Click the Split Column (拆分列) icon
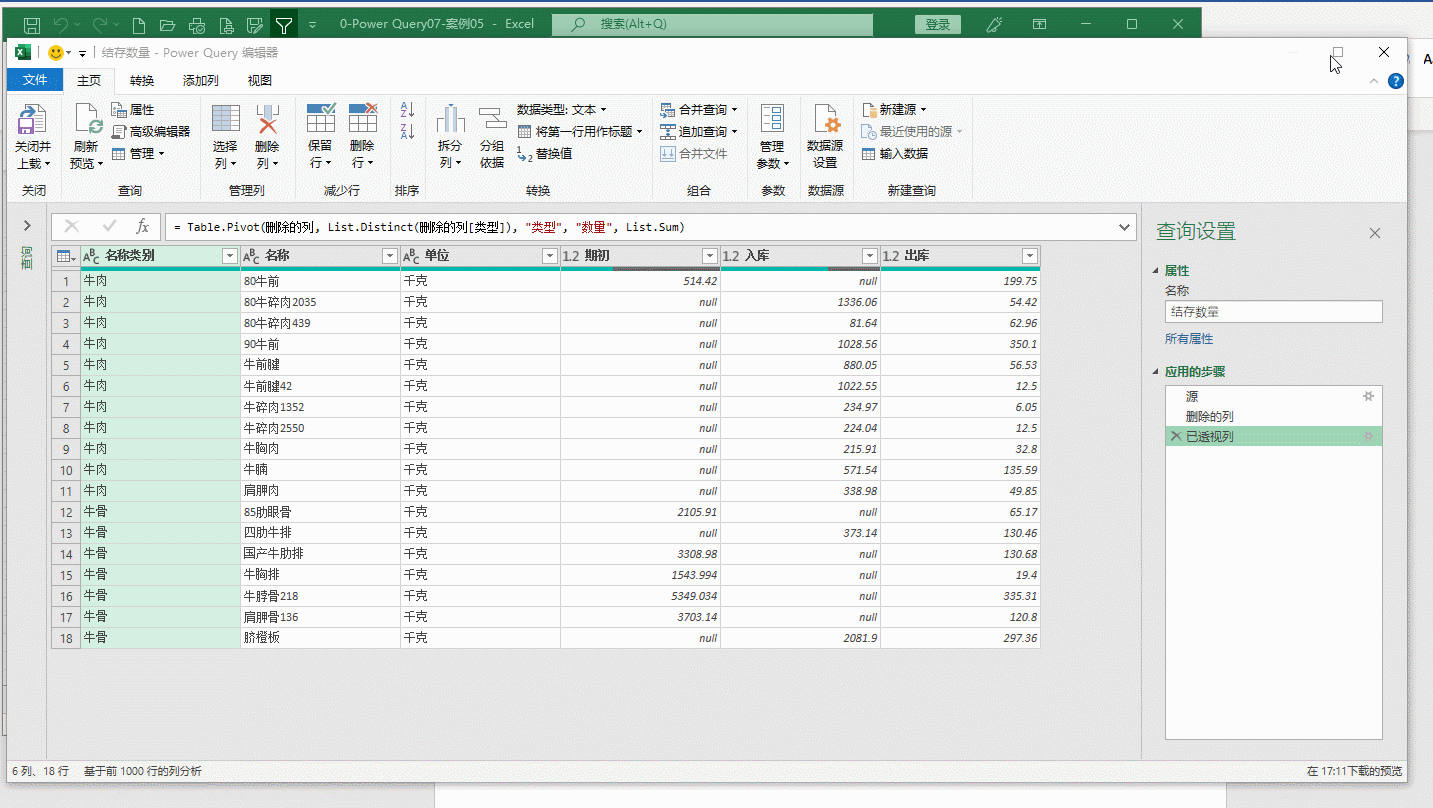1433x808 pixels. click(x=451, y=119)
